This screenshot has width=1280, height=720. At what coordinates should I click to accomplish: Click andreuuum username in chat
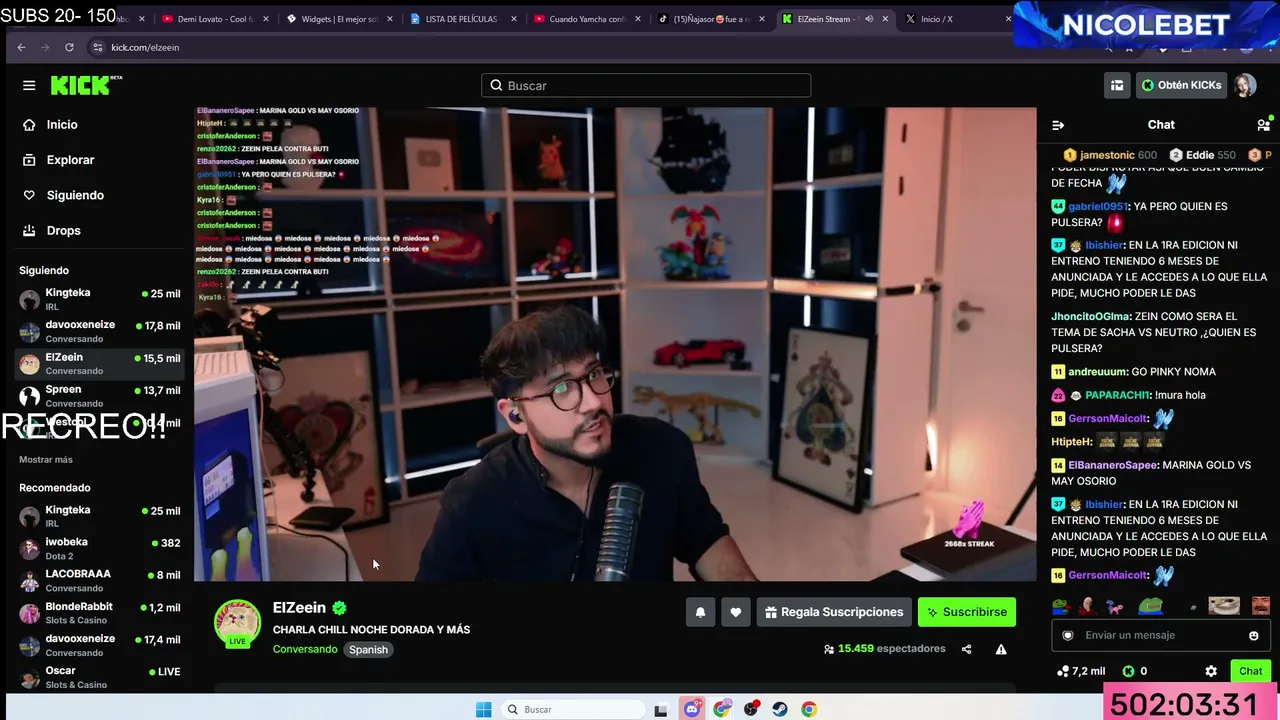1099,372
